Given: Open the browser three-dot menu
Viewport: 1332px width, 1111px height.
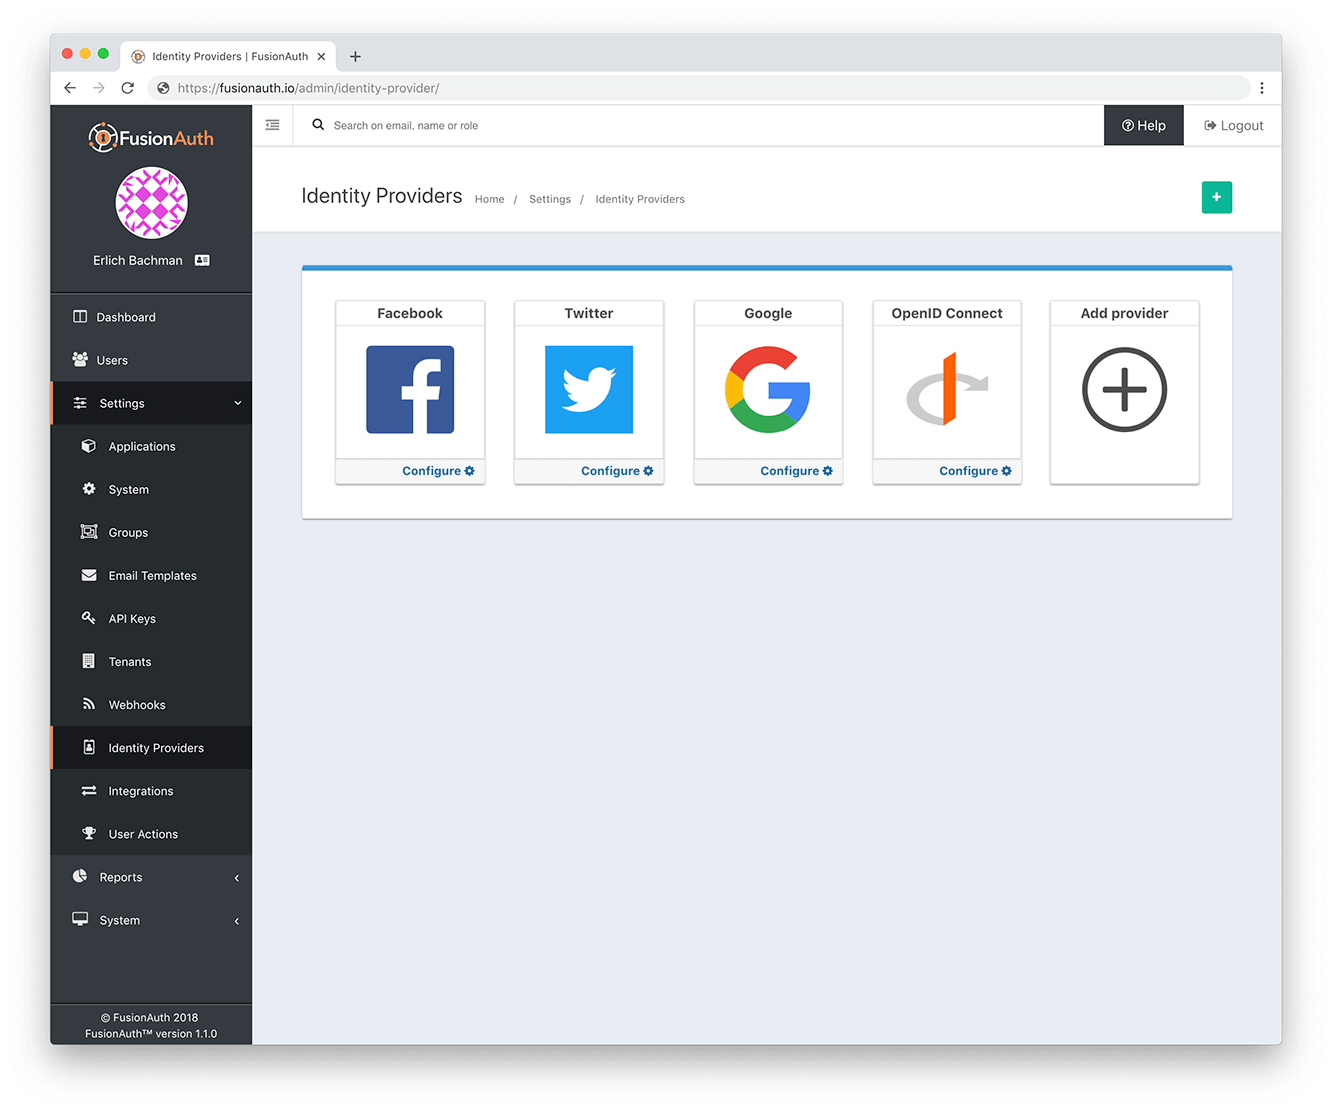Looking at the screenshot, I should click(1262, 88).
